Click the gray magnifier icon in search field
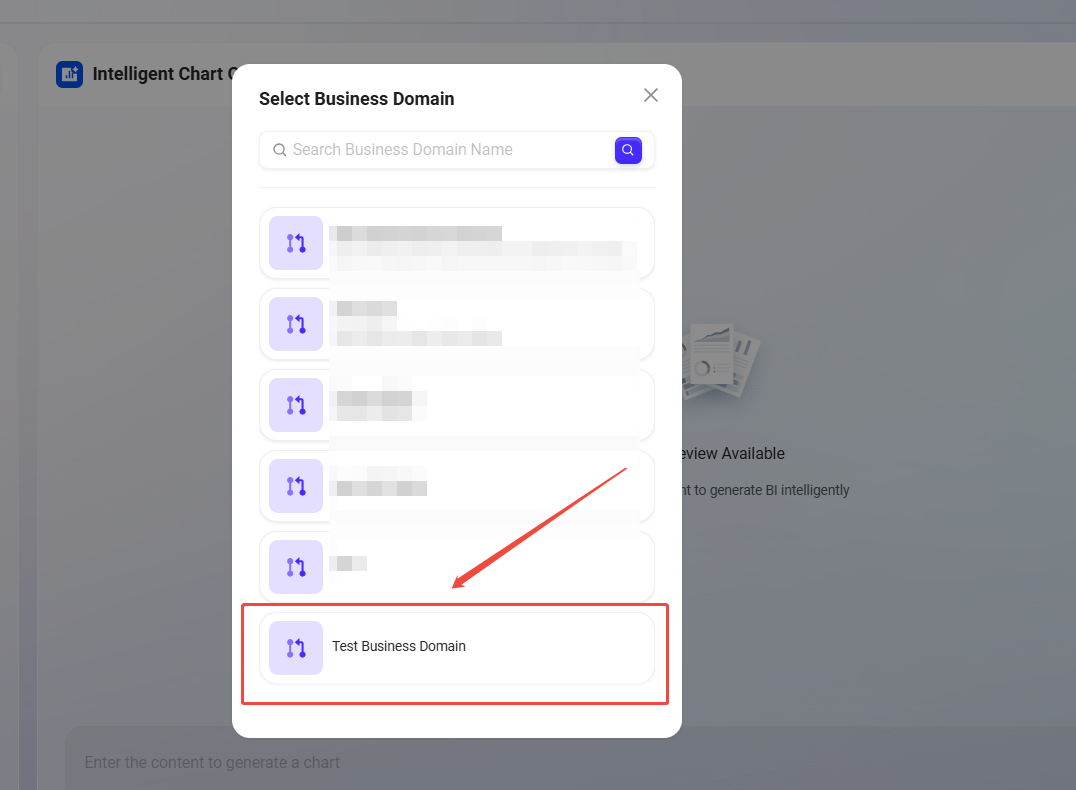This screenshot has width=1076, height=790. click(280, 150)
